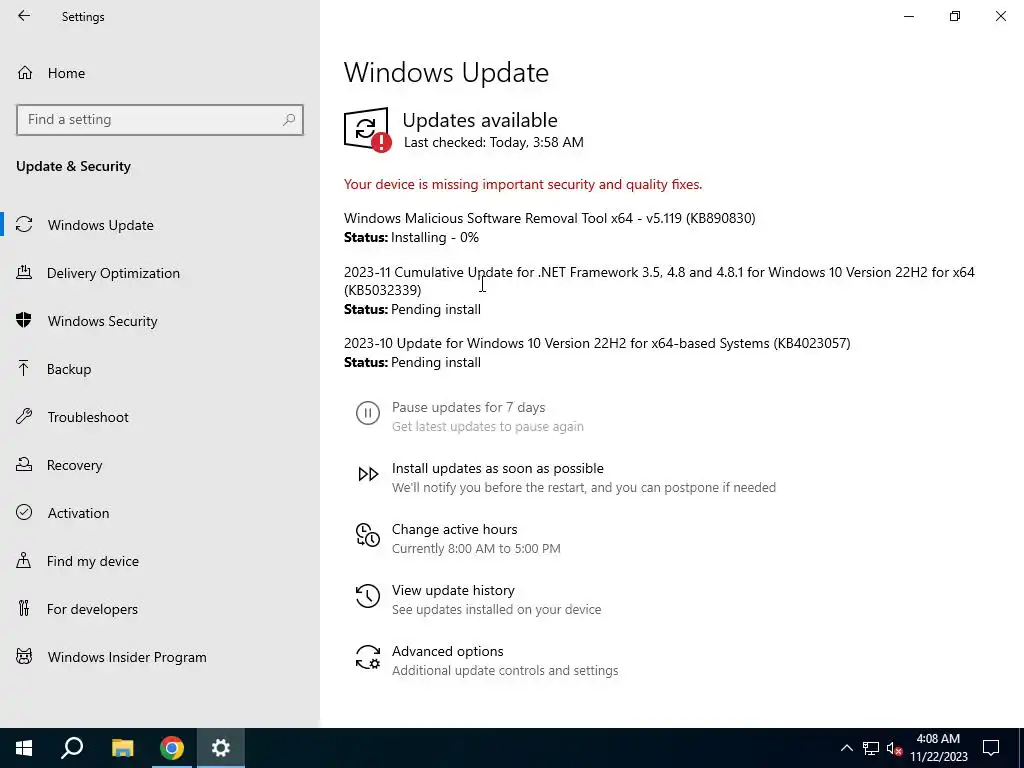
Task: Open the taskbar clock showing 4:08 AM
Action: pos(938,748)
